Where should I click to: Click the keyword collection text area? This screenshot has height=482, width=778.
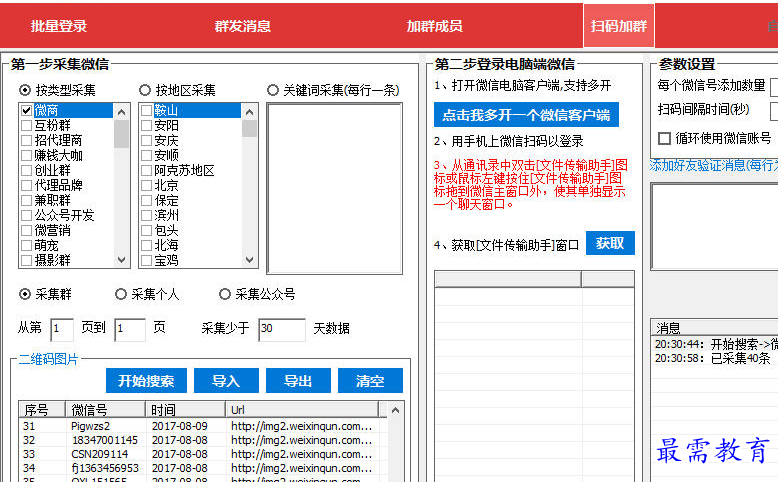click(x=334, y=188)
